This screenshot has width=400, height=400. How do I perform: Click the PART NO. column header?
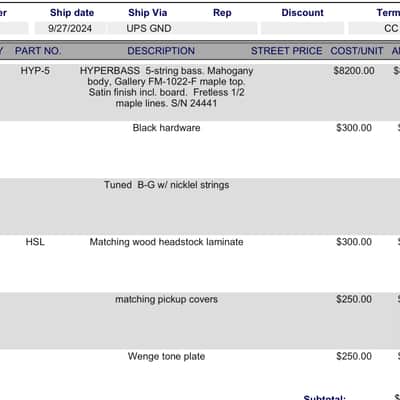tap(38, 51)
